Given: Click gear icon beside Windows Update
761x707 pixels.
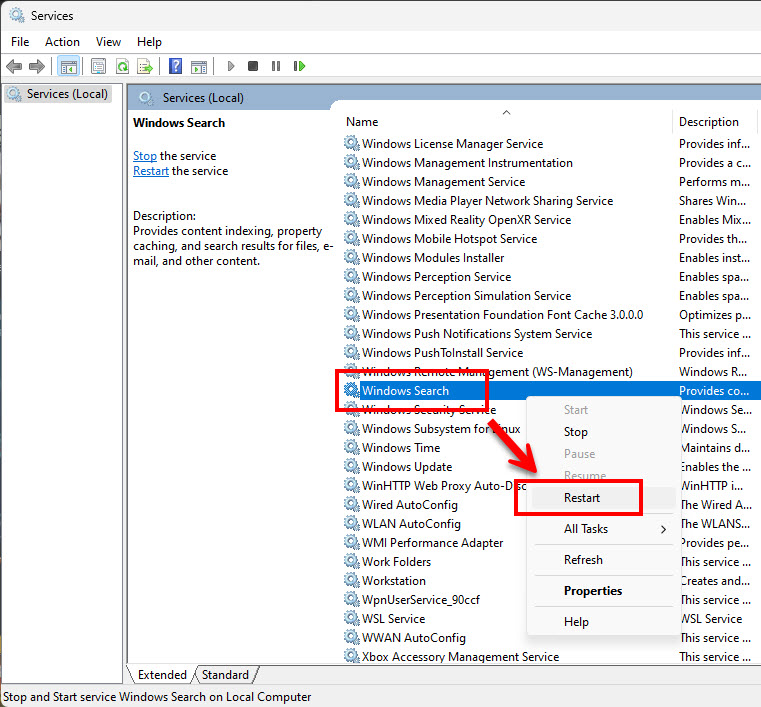Looking at the screenshot, I should [351, 466].
